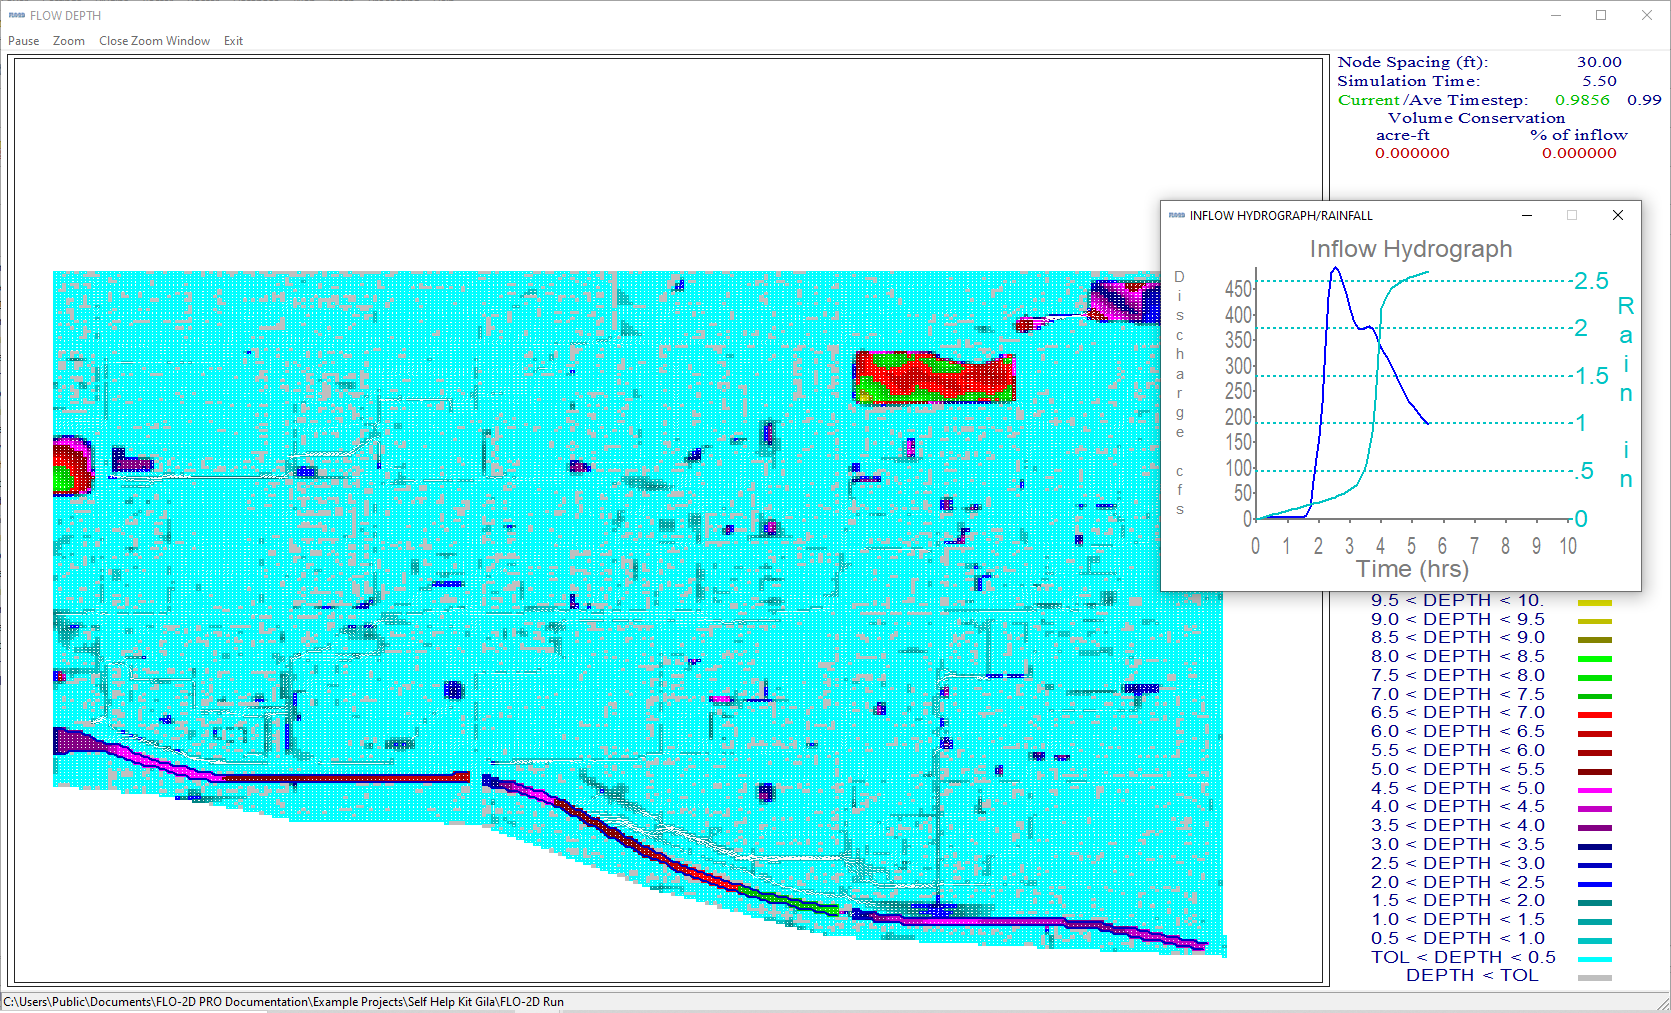This screenshot has width=1671, height=1013.
Task: Click the Inflow Hydrograph window title icon
Action: pyautogui.click(x=1176, y=215)
